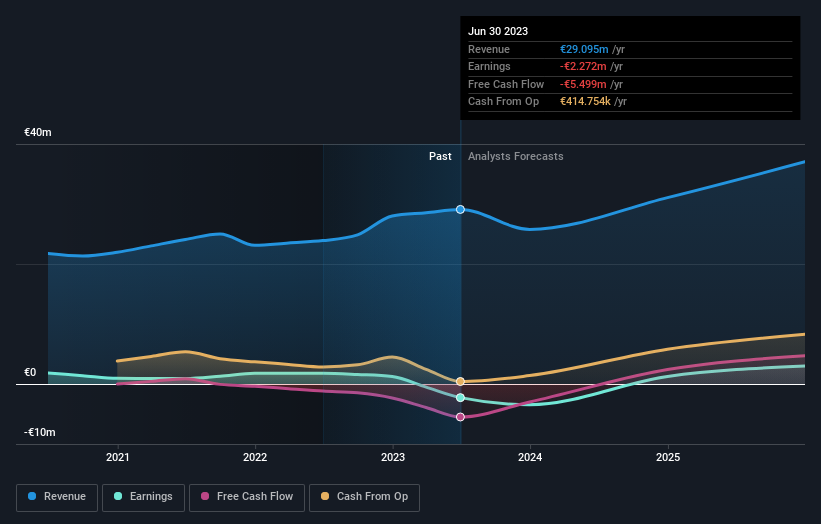
Task: Select the Free Cash Flow data point marker
Action: click(460, 417)
